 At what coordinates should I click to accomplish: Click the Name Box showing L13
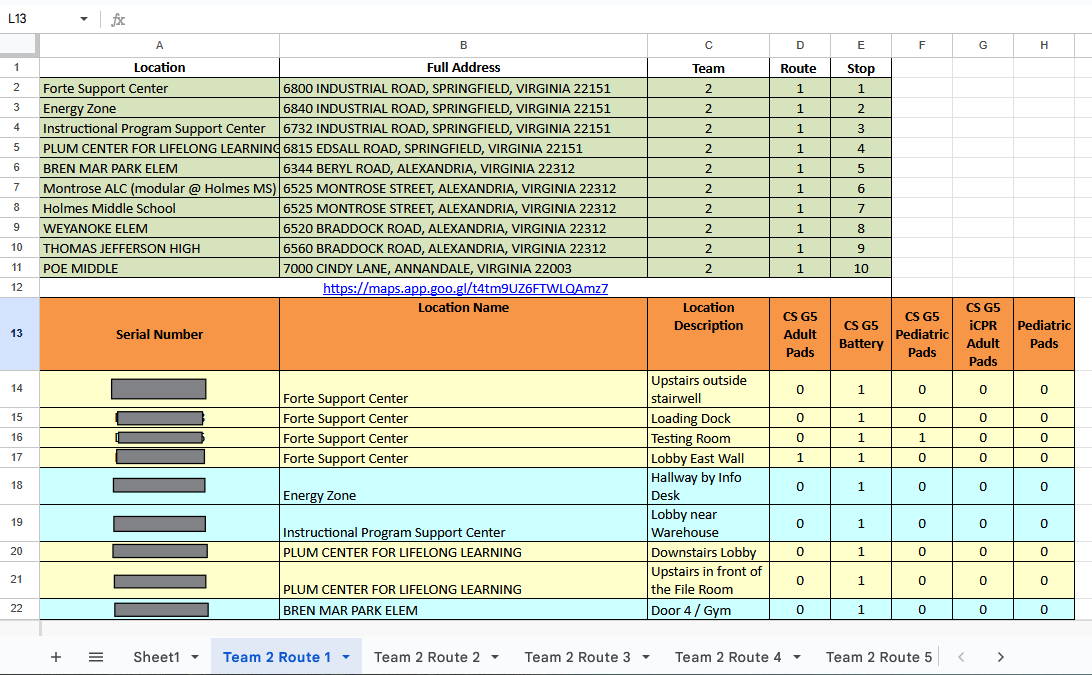click(38, 19)
